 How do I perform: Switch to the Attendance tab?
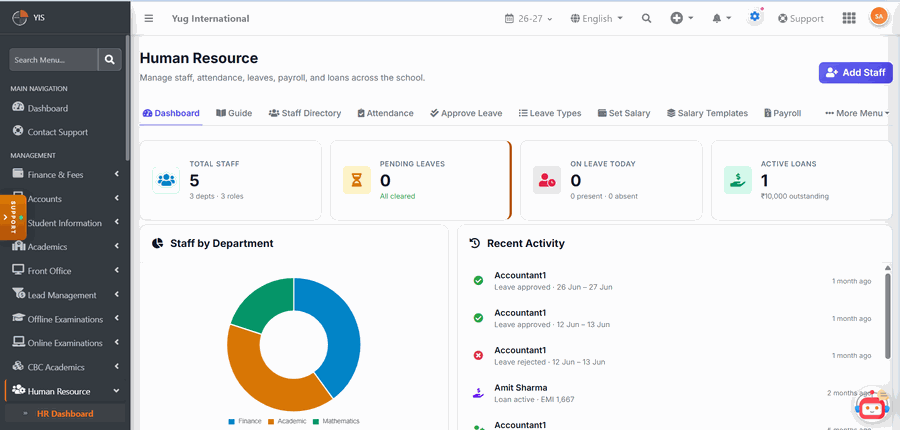385,113
